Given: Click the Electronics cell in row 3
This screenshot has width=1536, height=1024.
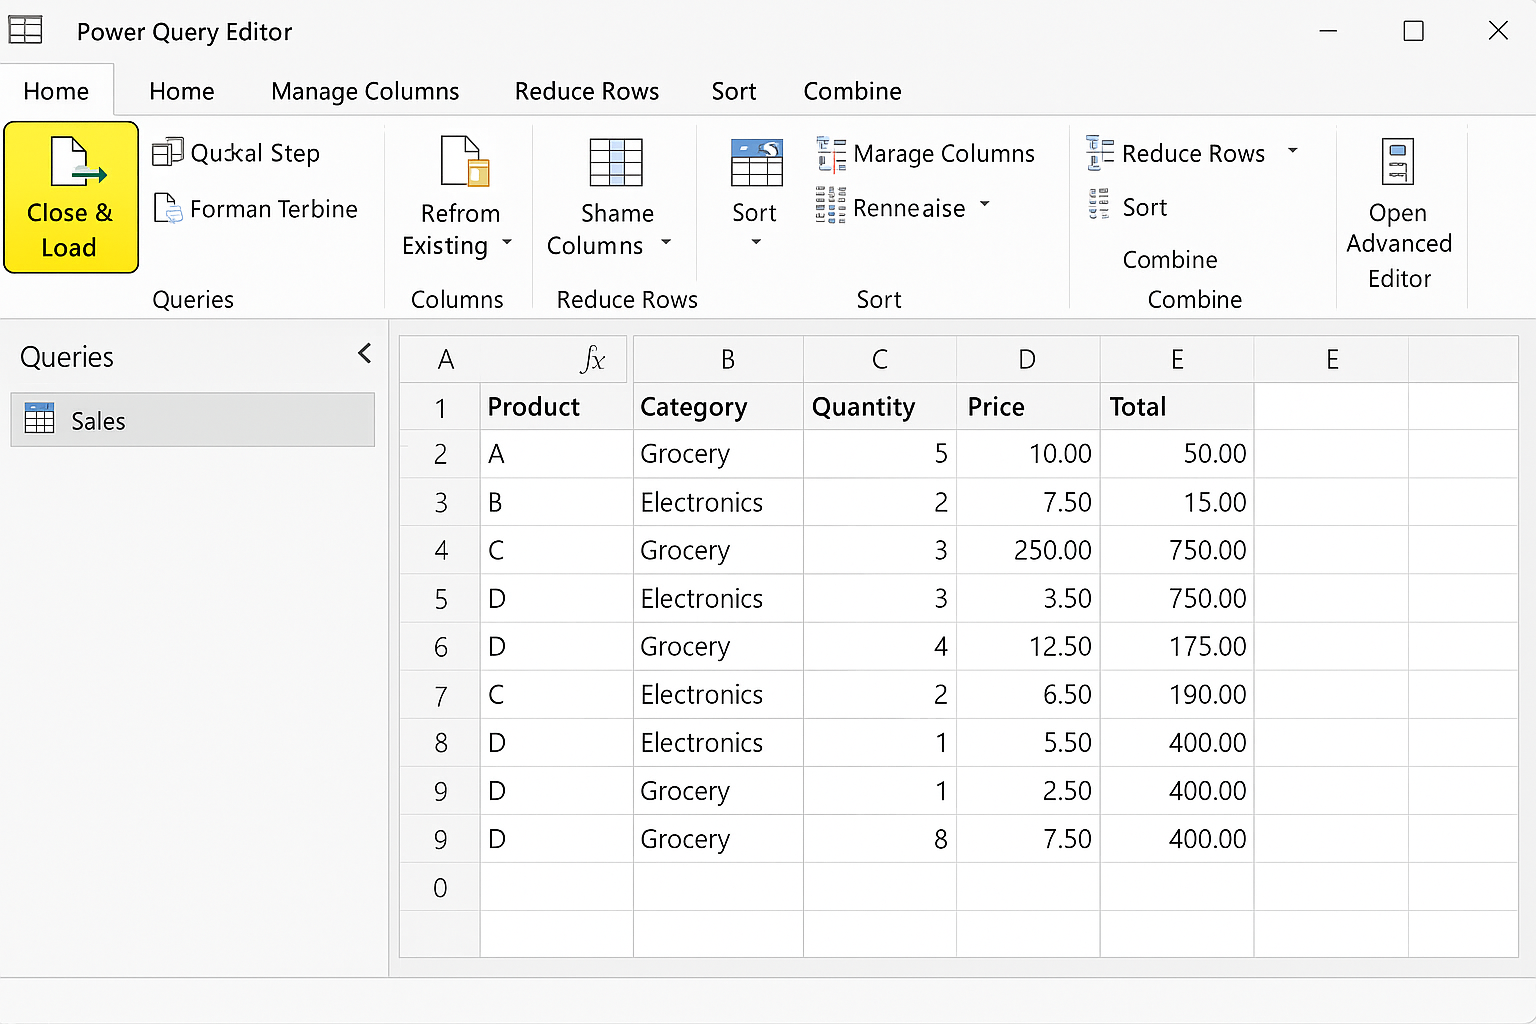Looking at the screenshot, I should pos(718,502).
